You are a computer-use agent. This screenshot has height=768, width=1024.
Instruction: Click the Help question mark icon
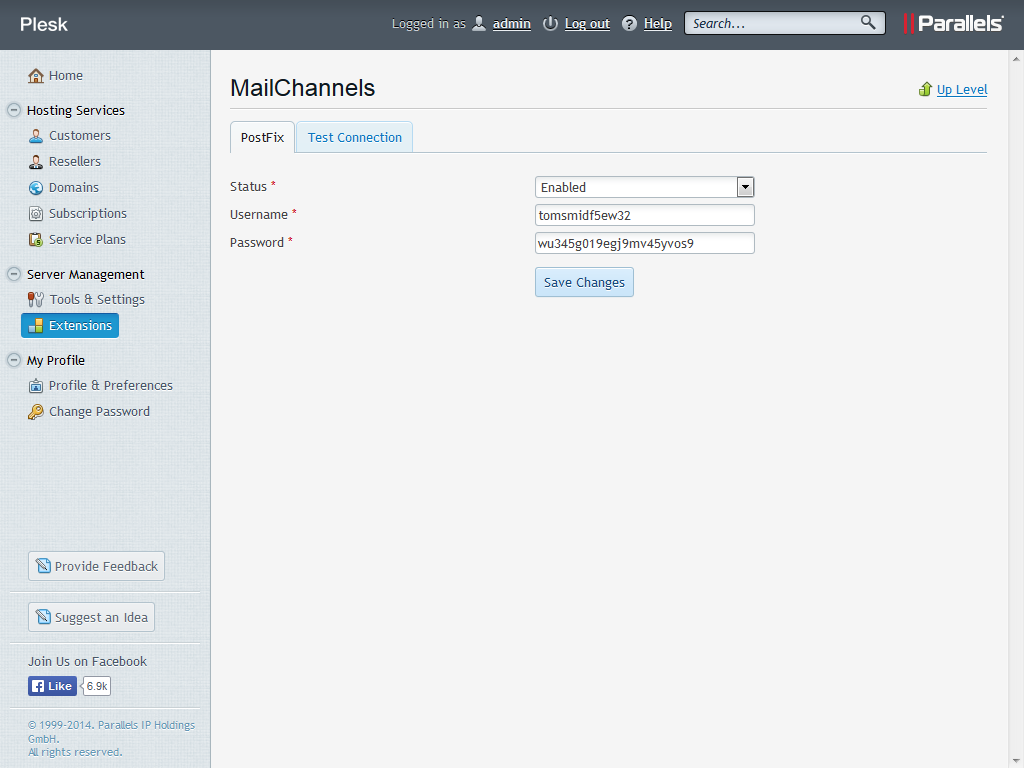click(629, 24)
